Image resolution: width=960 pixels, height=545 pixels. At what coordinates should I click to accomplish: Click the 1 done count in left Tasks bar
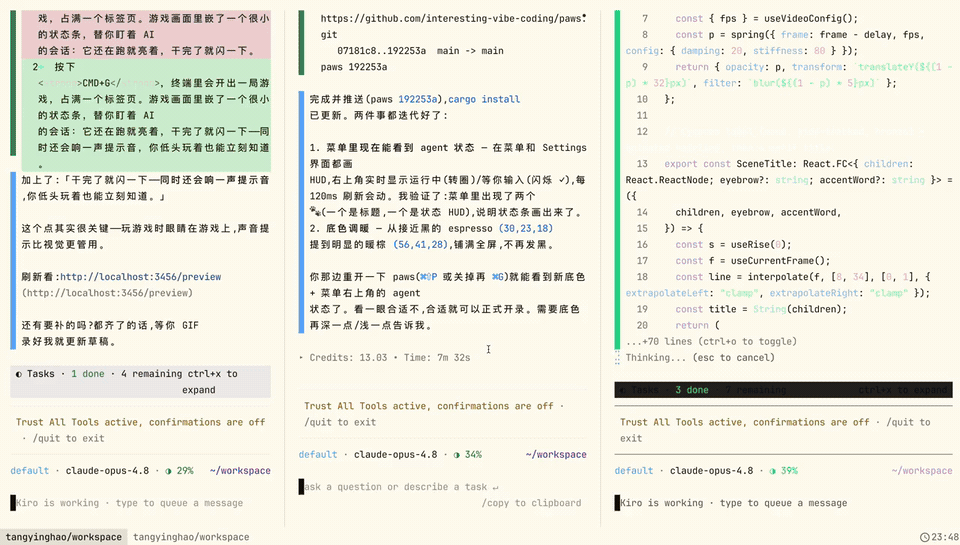tap(88, 374)
